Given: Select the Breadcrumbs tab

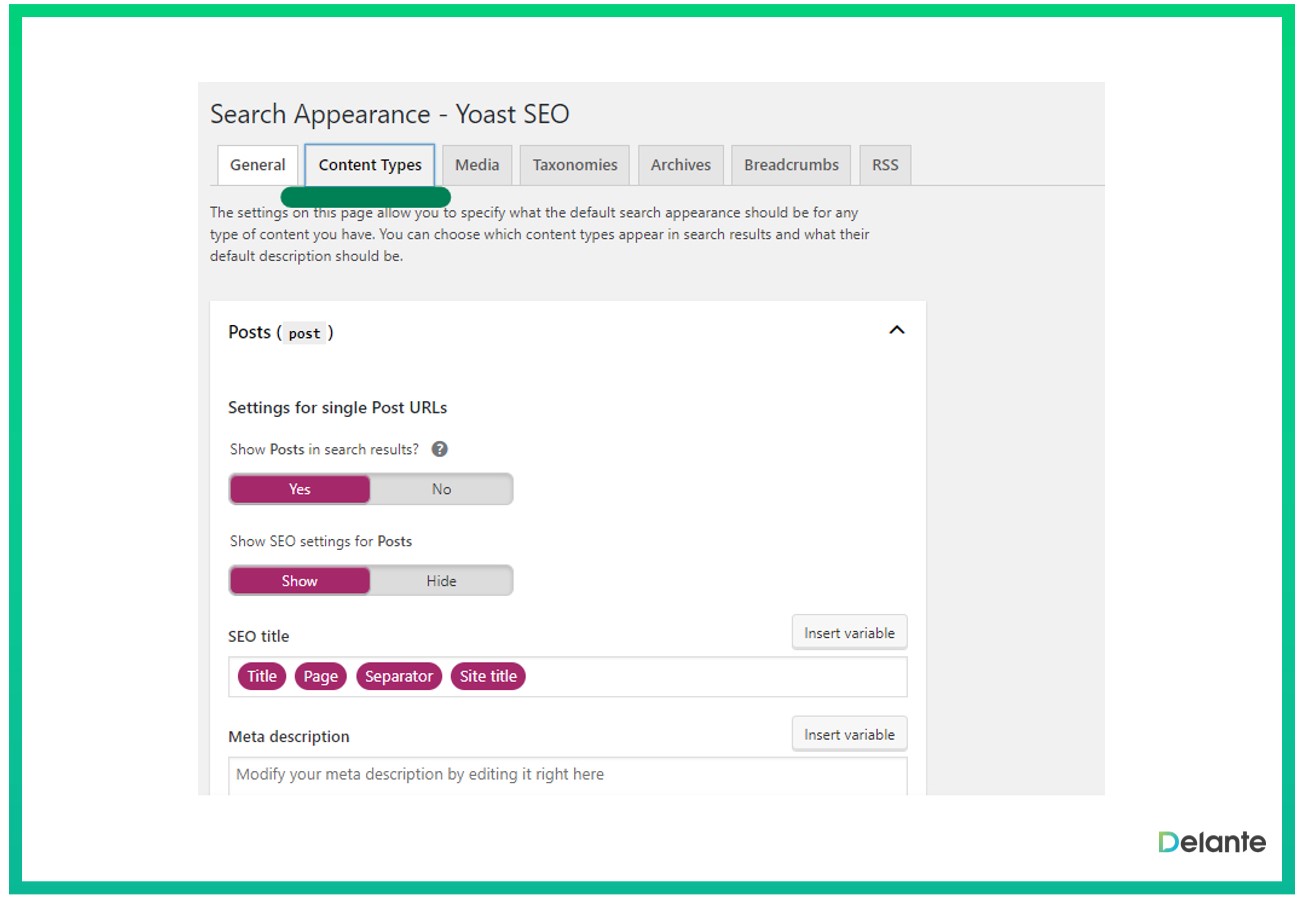Looking at the screenshot, I should pyautogui.click(x=790, y=164).
